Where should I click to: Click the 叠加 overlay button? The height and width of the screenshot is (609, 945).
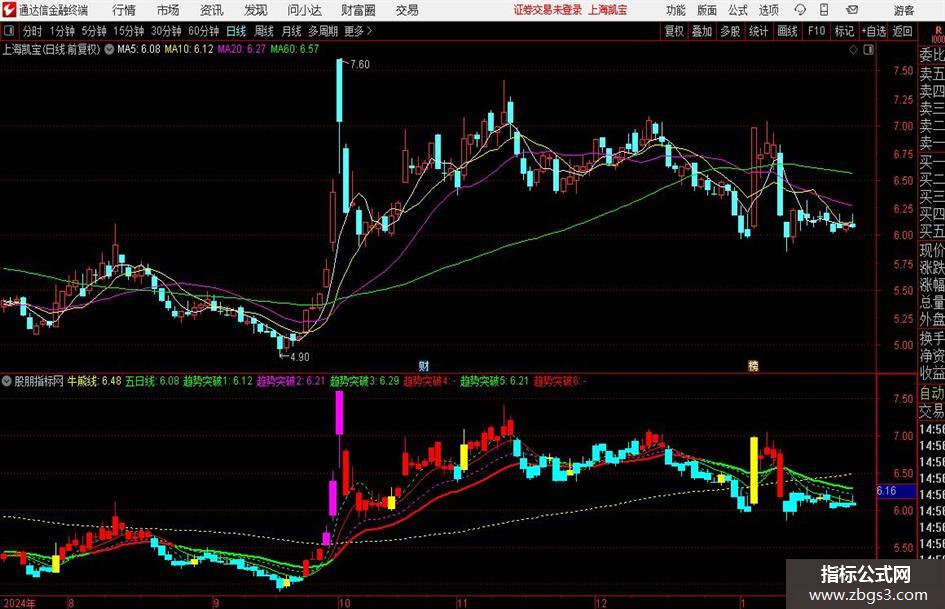(702, 31)
